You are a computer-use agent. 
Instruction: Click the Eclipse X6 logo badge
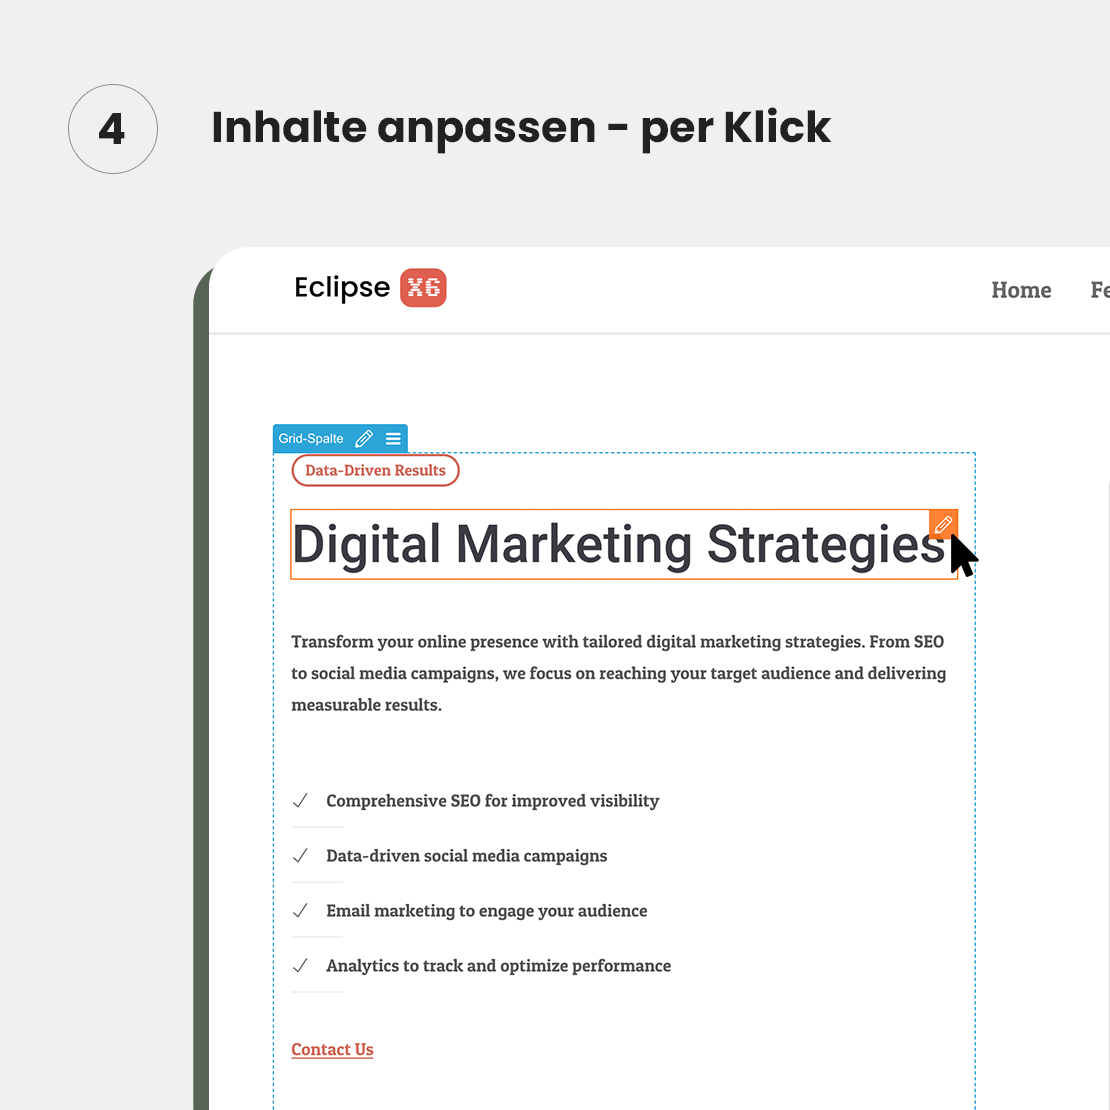(x=423, y=288)
